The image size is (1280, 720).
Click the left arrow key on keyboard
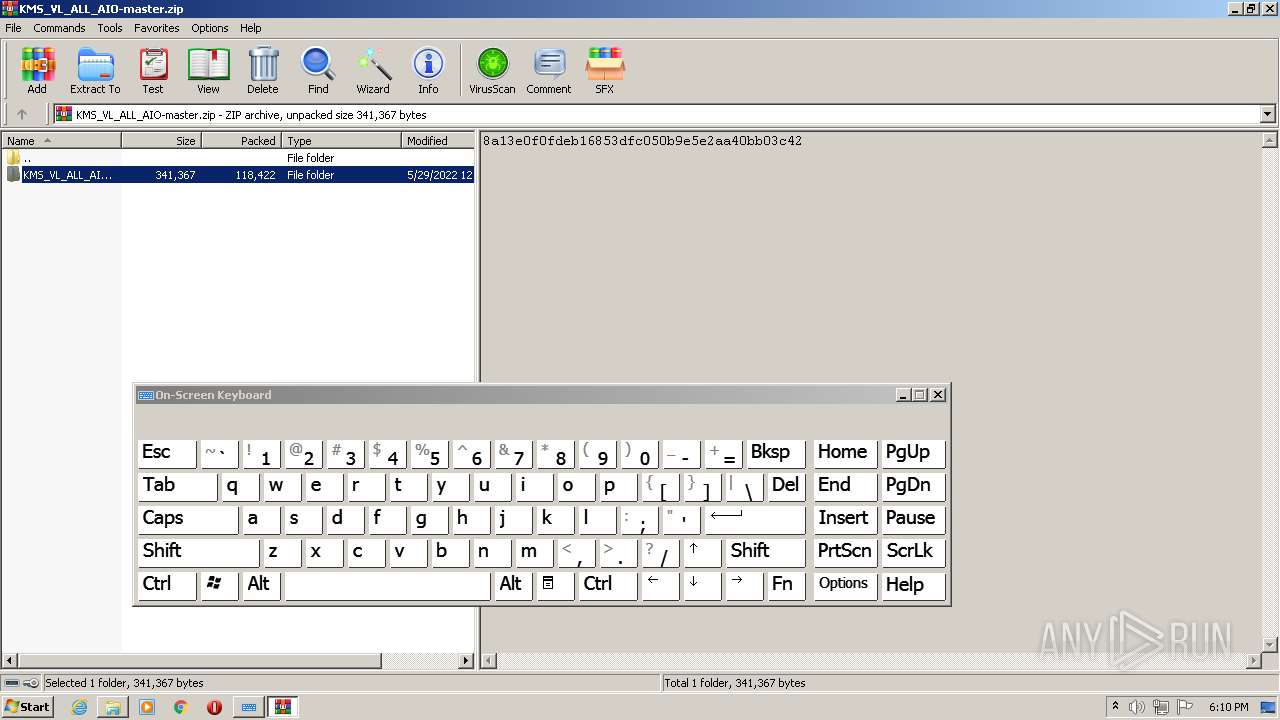coord(660,585)
